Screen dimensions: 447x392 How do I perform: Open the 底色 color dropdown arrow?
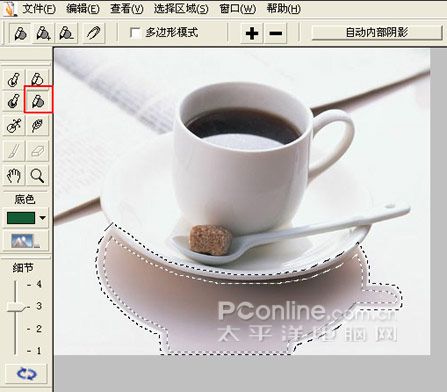point(43,218)
